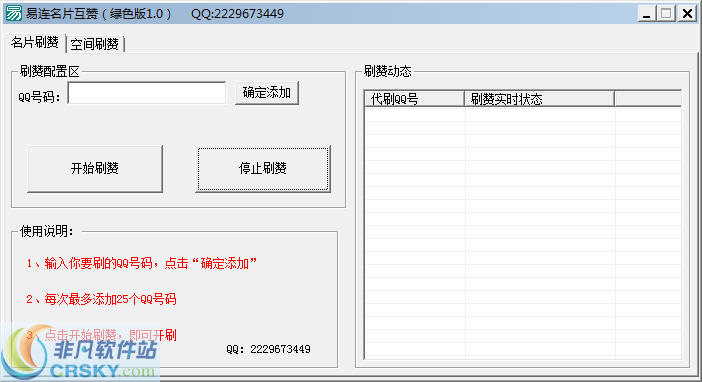Click the app icon in the title bar
702x382 pixels.
tap(13, 13)
